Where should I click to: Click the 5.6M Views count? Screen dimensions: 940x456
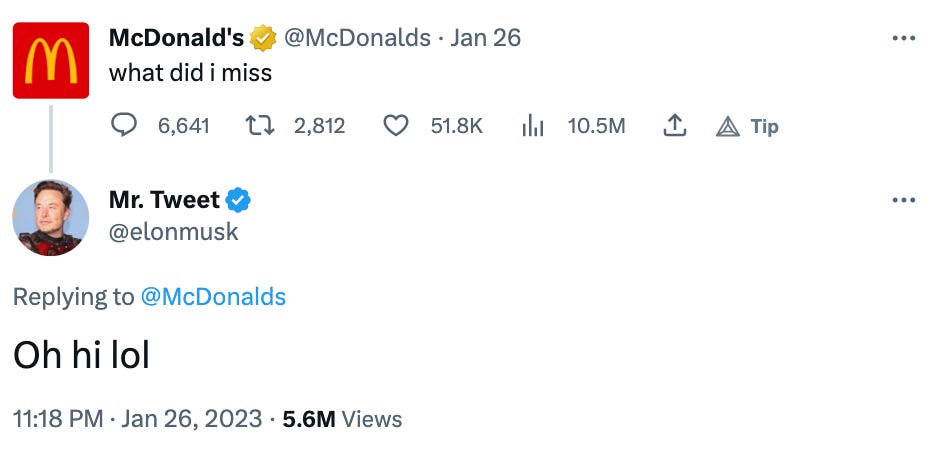(342, 419)
